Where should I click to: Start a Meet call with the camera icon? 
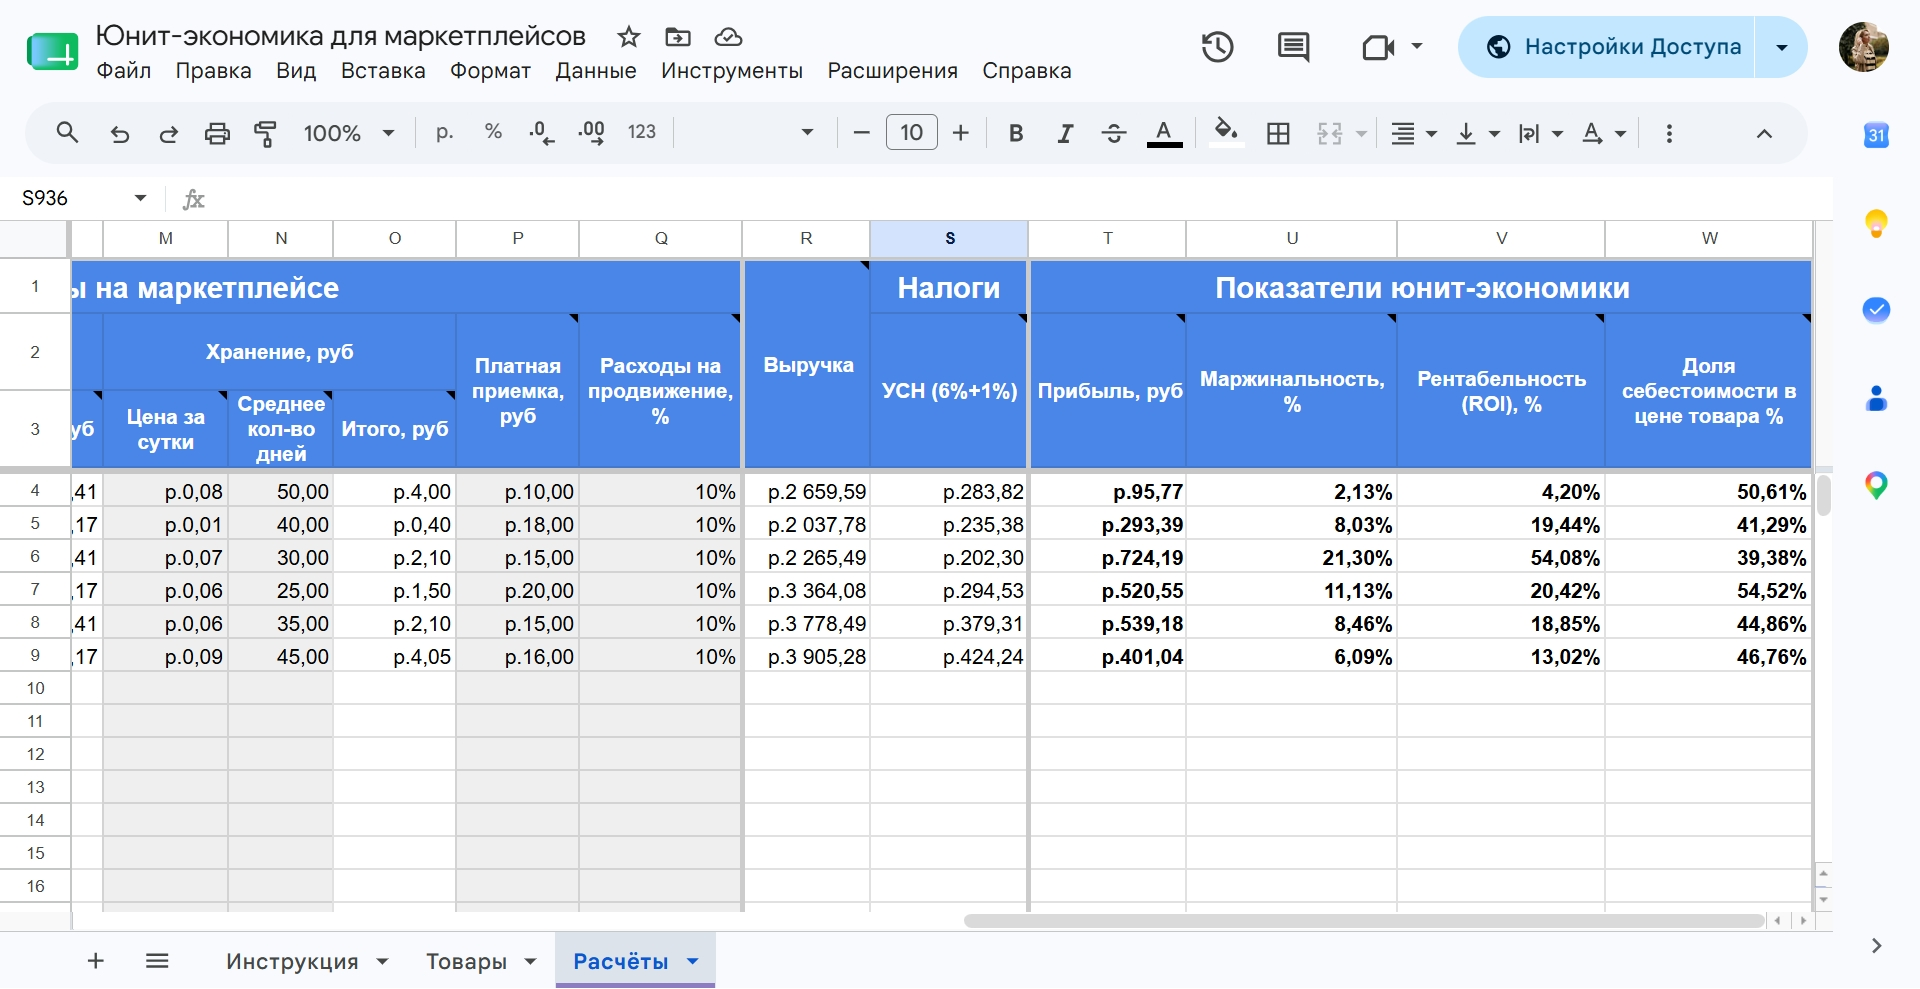[x=1378, y=47]
